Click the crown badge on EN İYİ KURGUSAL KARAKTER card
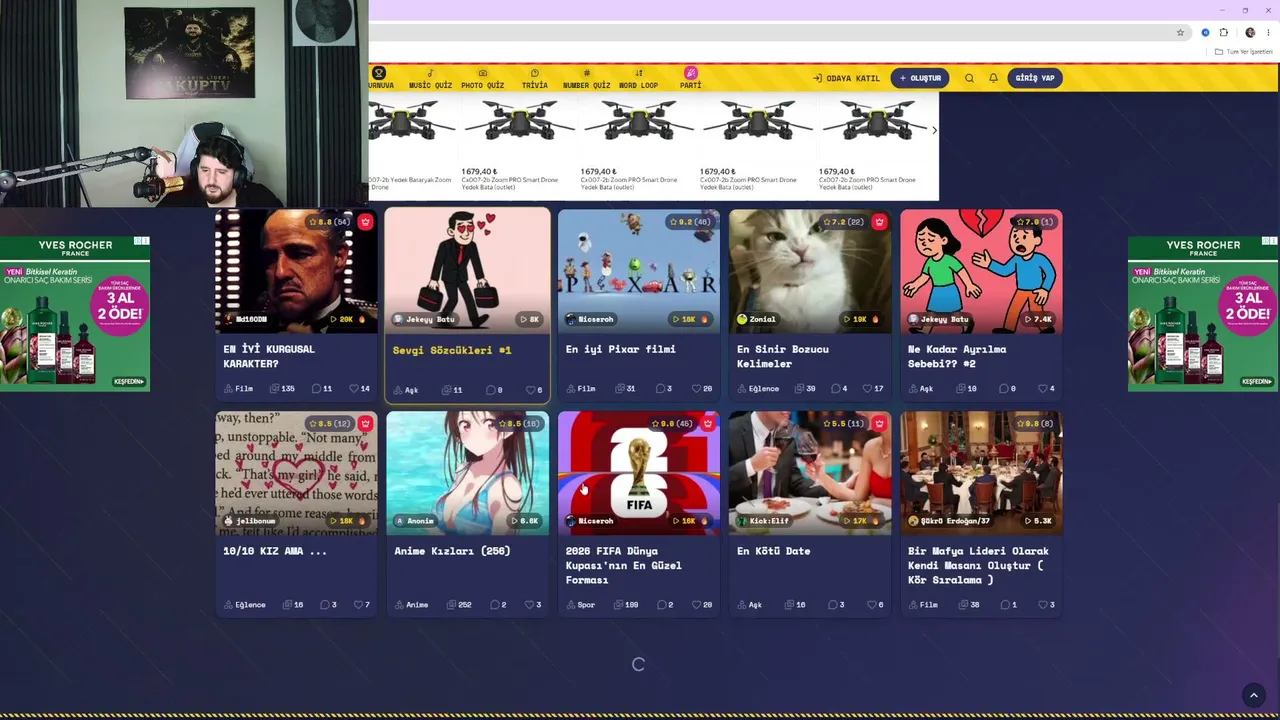Image resolution: width=1280 pixels, height=720 pixels. pos(365,222)
